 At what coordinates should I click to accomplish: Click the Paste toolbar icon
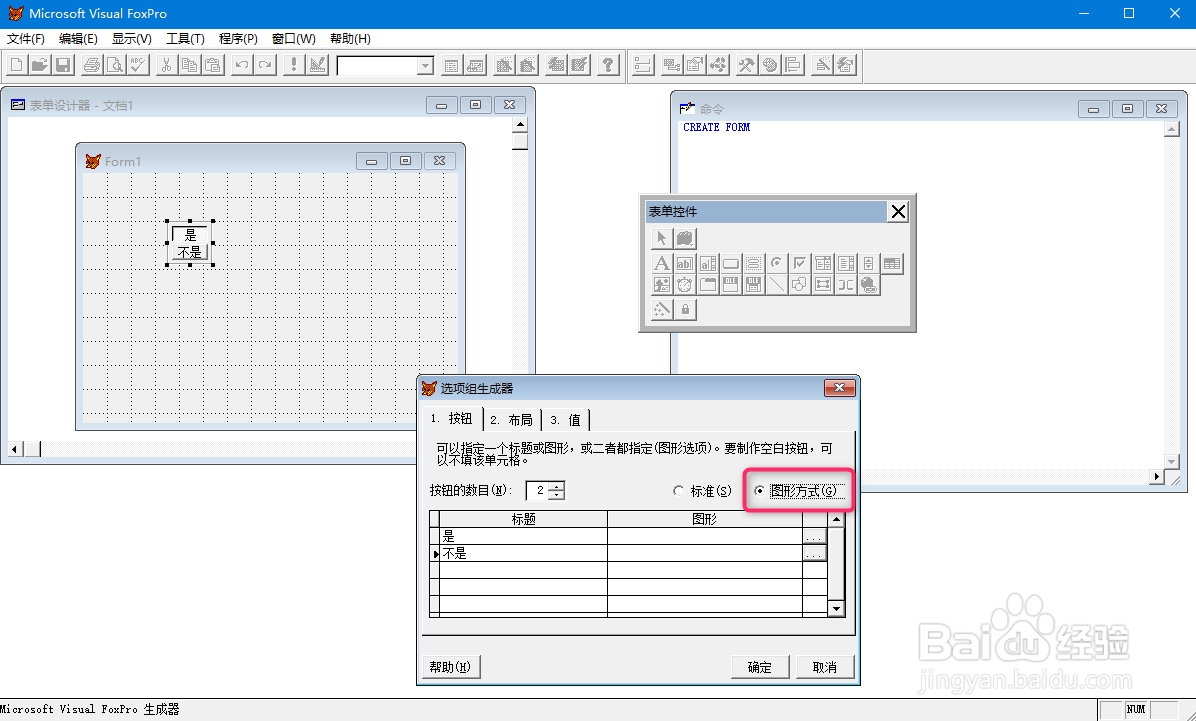click(213, 65)
